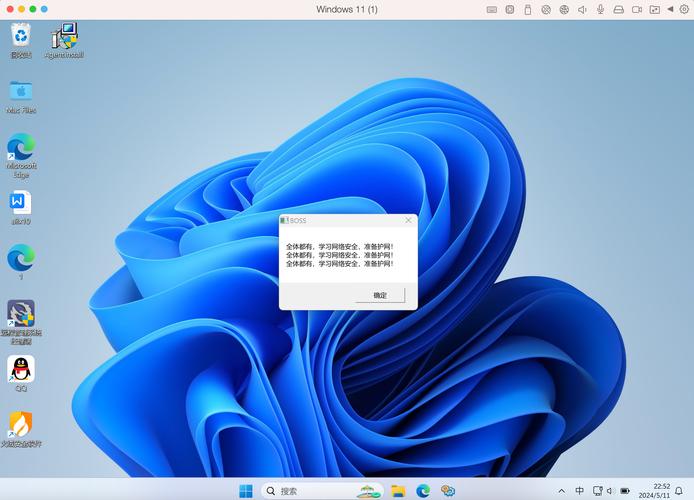694x500 pixels.
Task: Click the USB device icon in the VM toolbar
Action: 528,9
